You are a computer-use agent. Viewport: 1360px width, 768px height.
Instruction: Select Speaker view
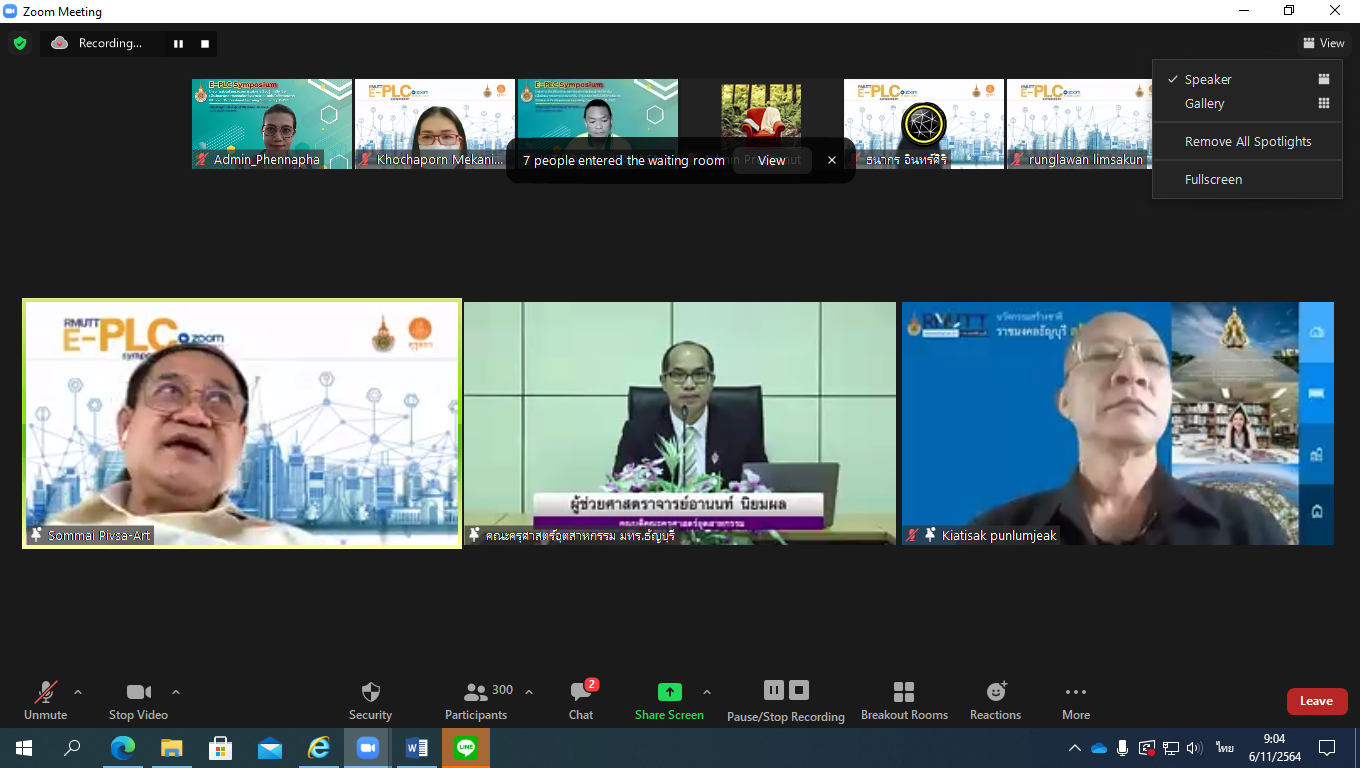pos(1247,79)
